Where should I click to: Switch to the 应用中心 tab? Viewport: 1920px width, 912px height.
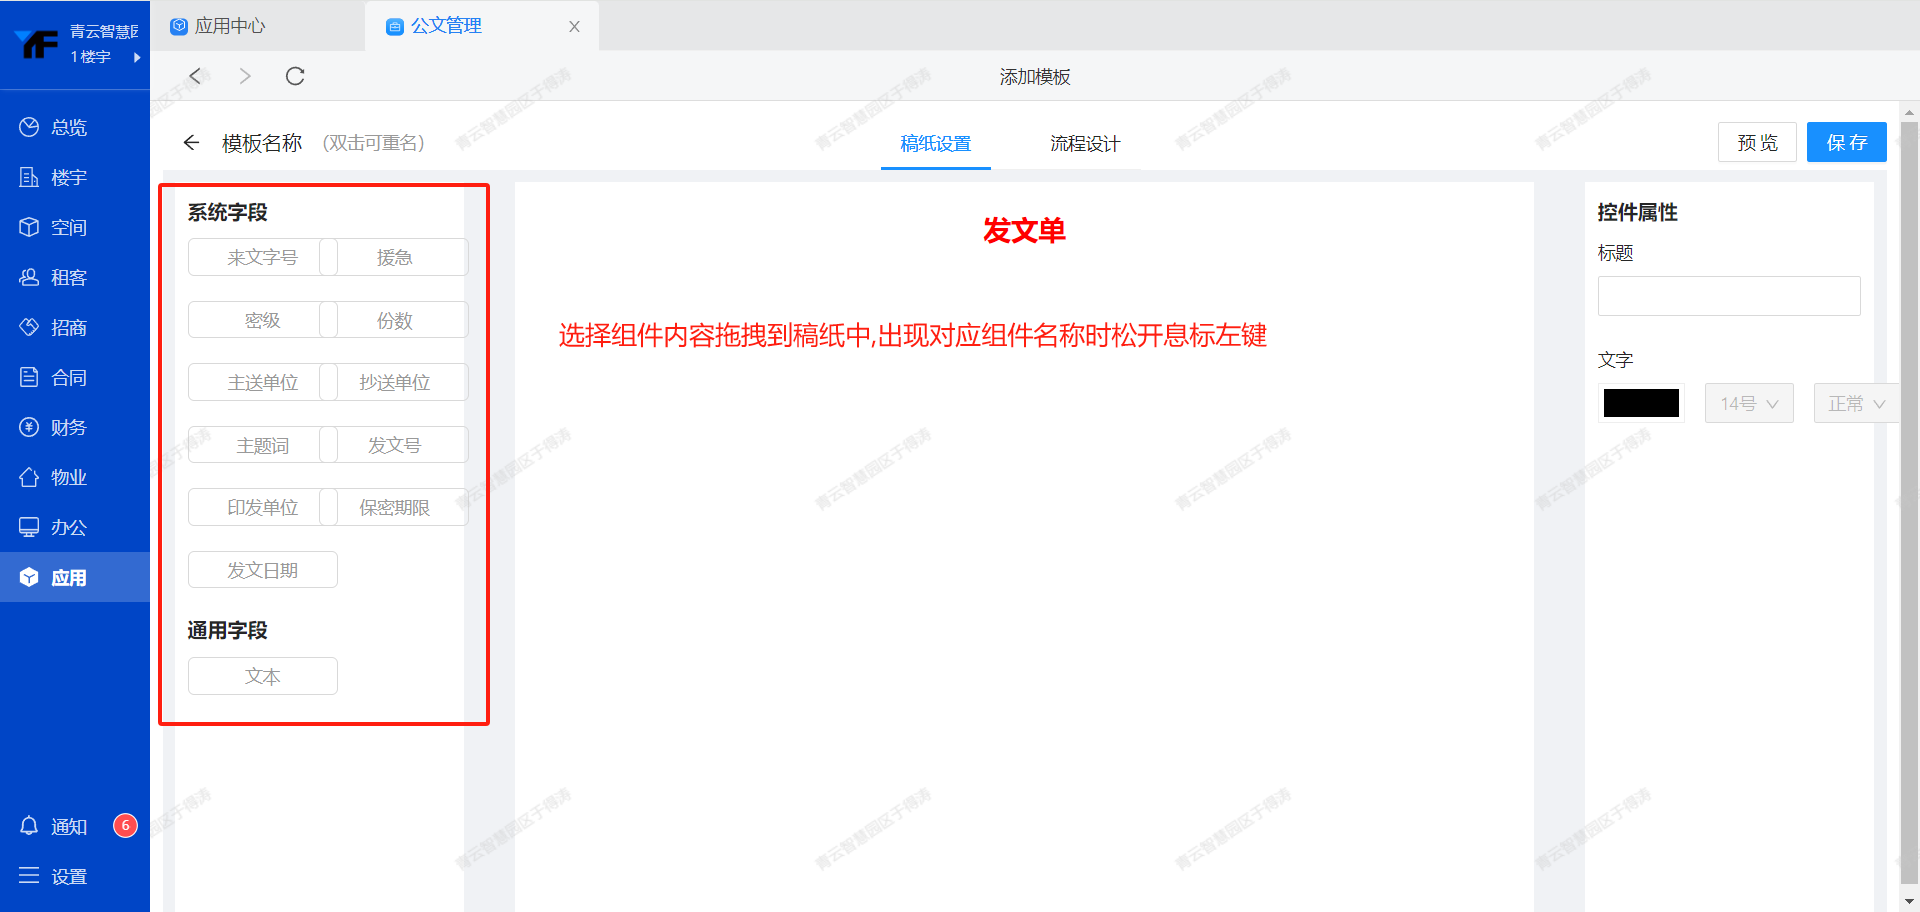pyautogui.click(x=229, y=26)
